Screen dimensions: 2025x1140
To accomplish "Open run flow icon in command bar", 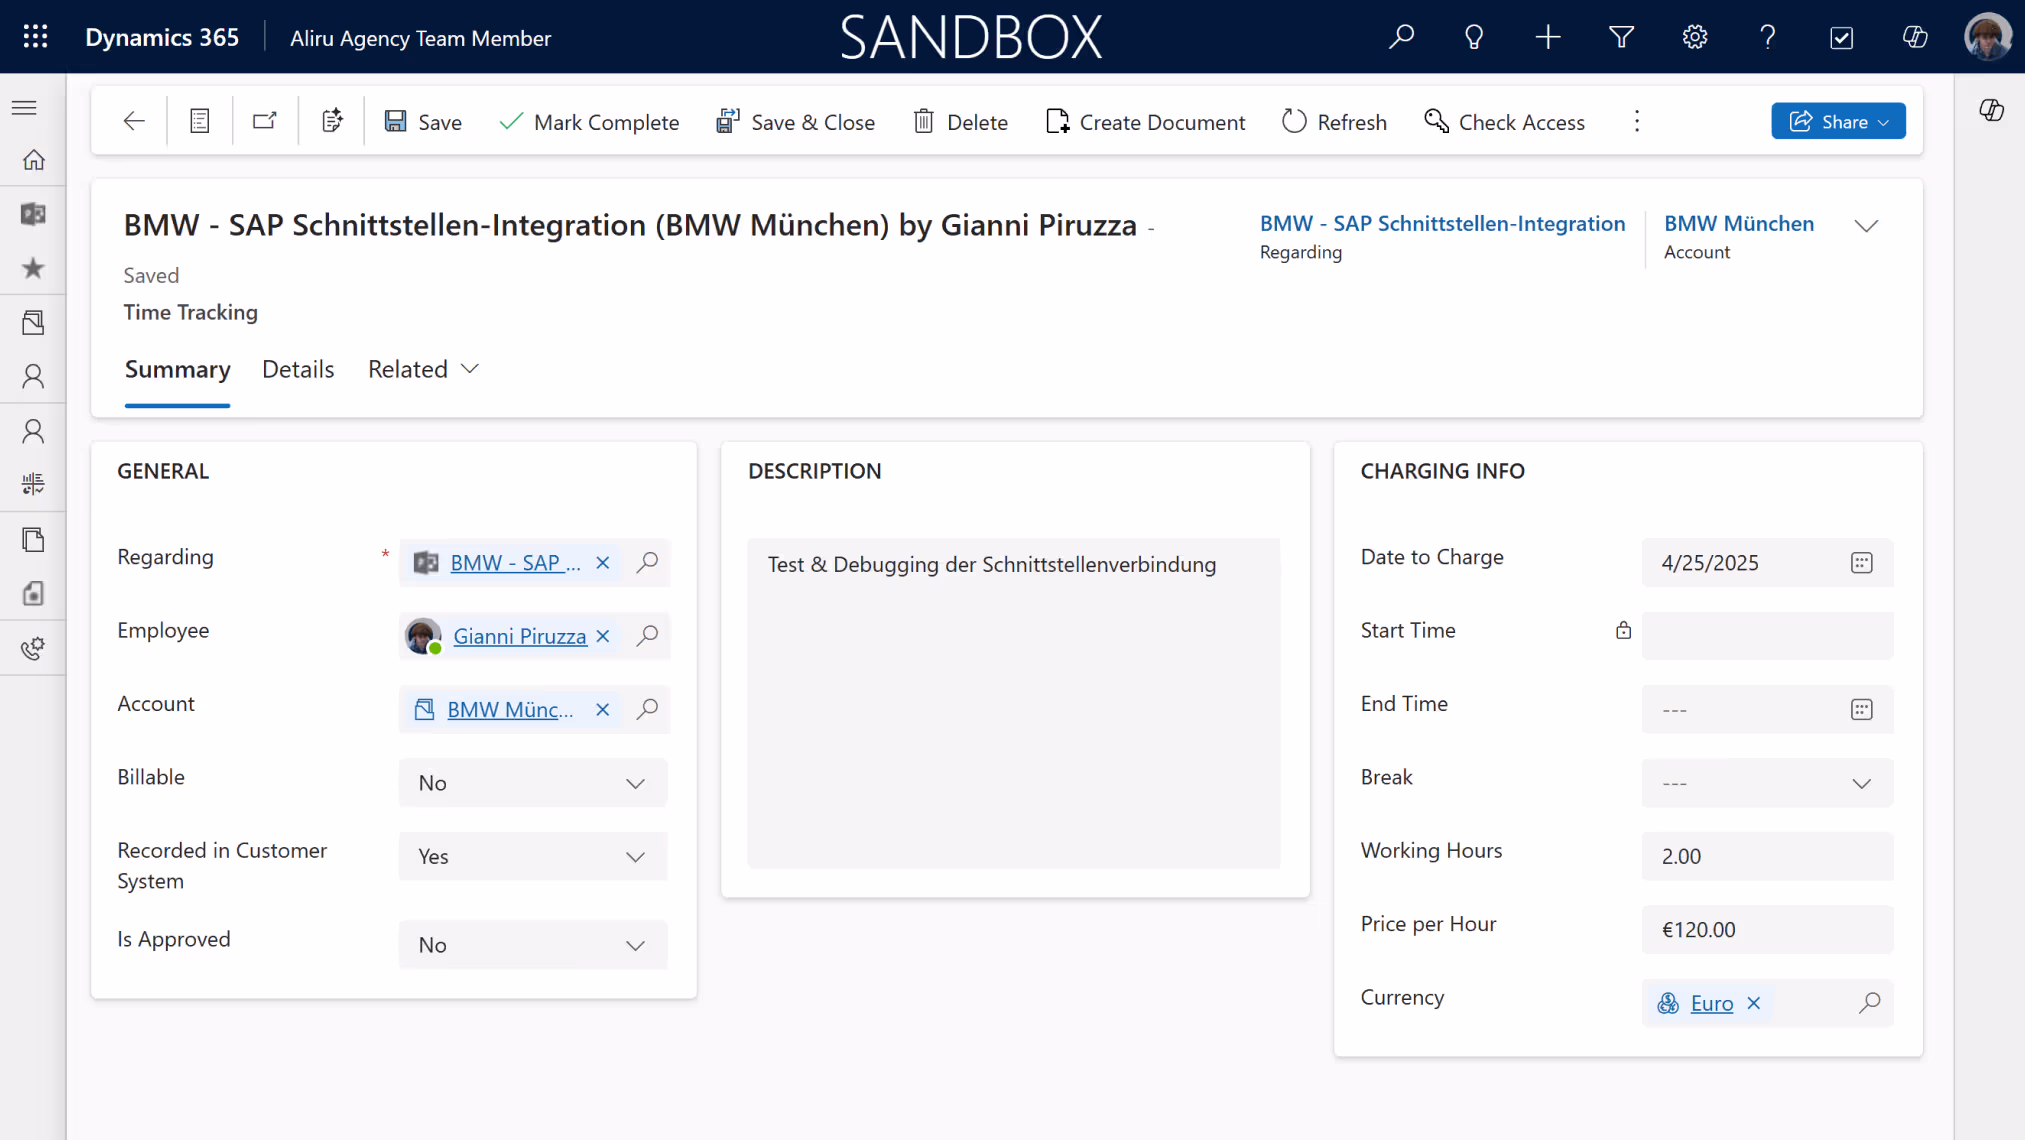I will [x=332, y=121].
